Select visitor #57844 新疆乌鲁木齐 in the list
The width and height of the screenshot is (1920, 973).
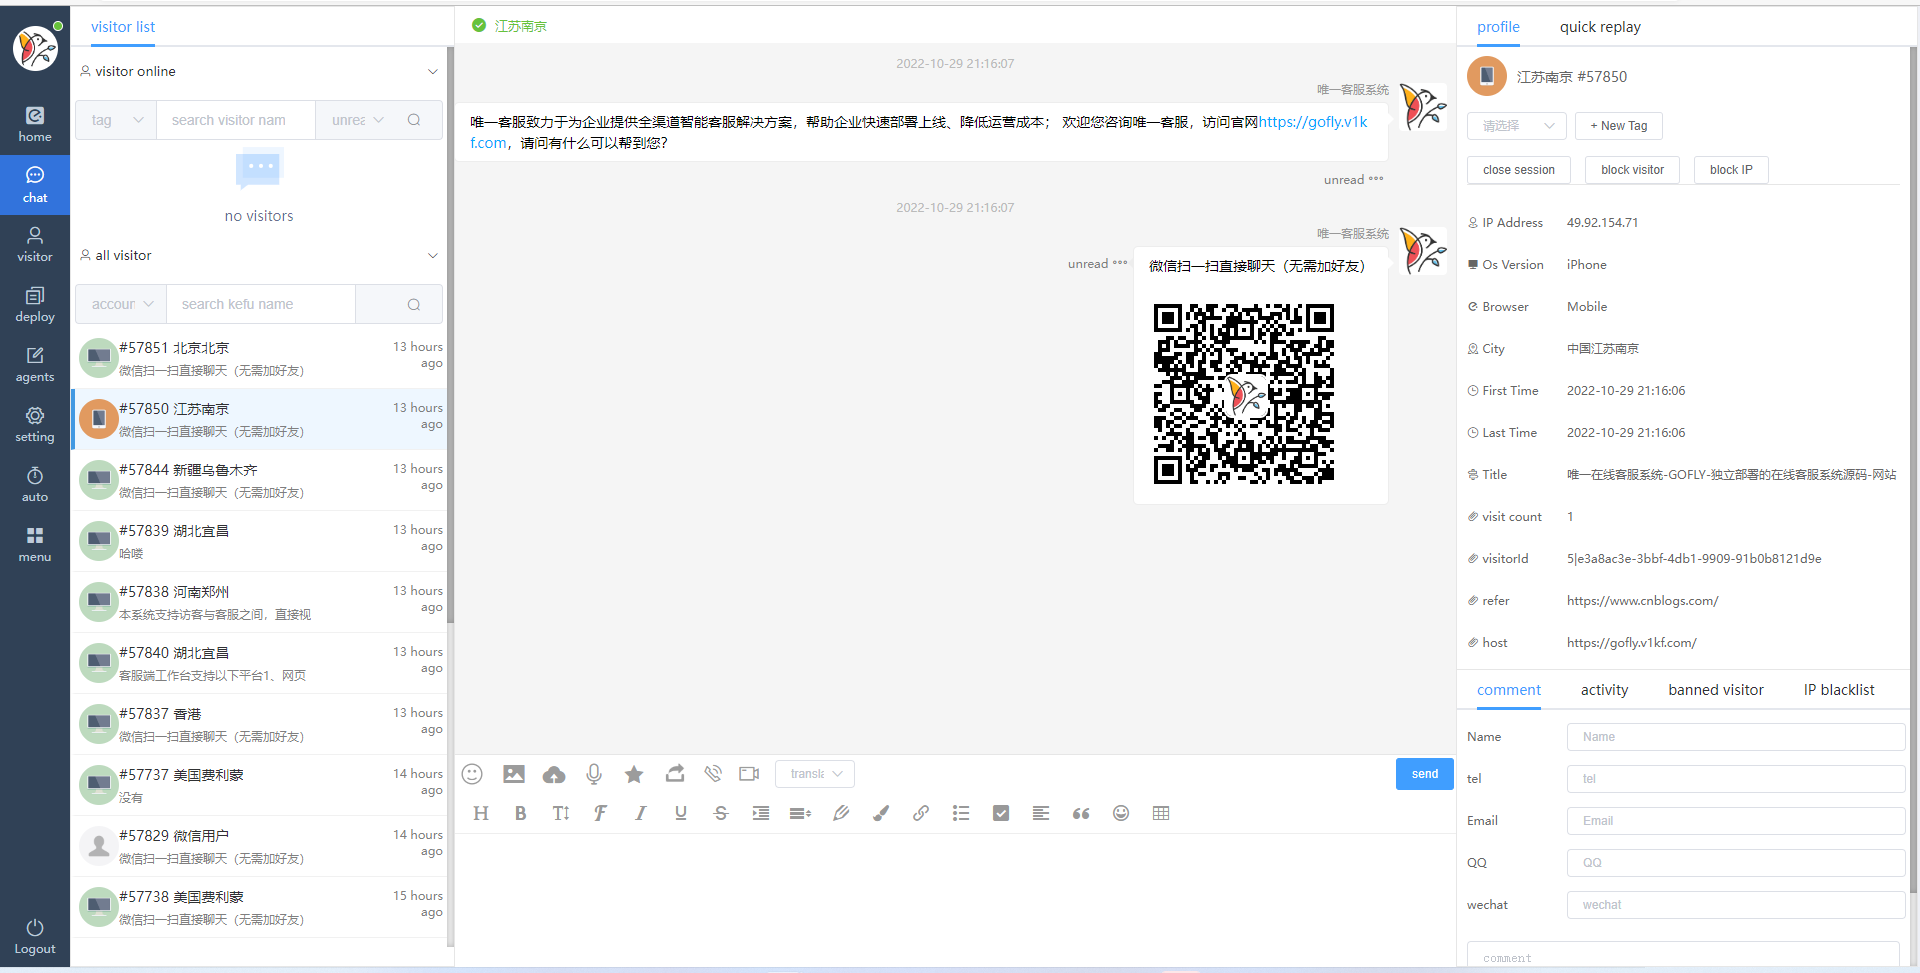pyautogui.click(x=260, y=480)
